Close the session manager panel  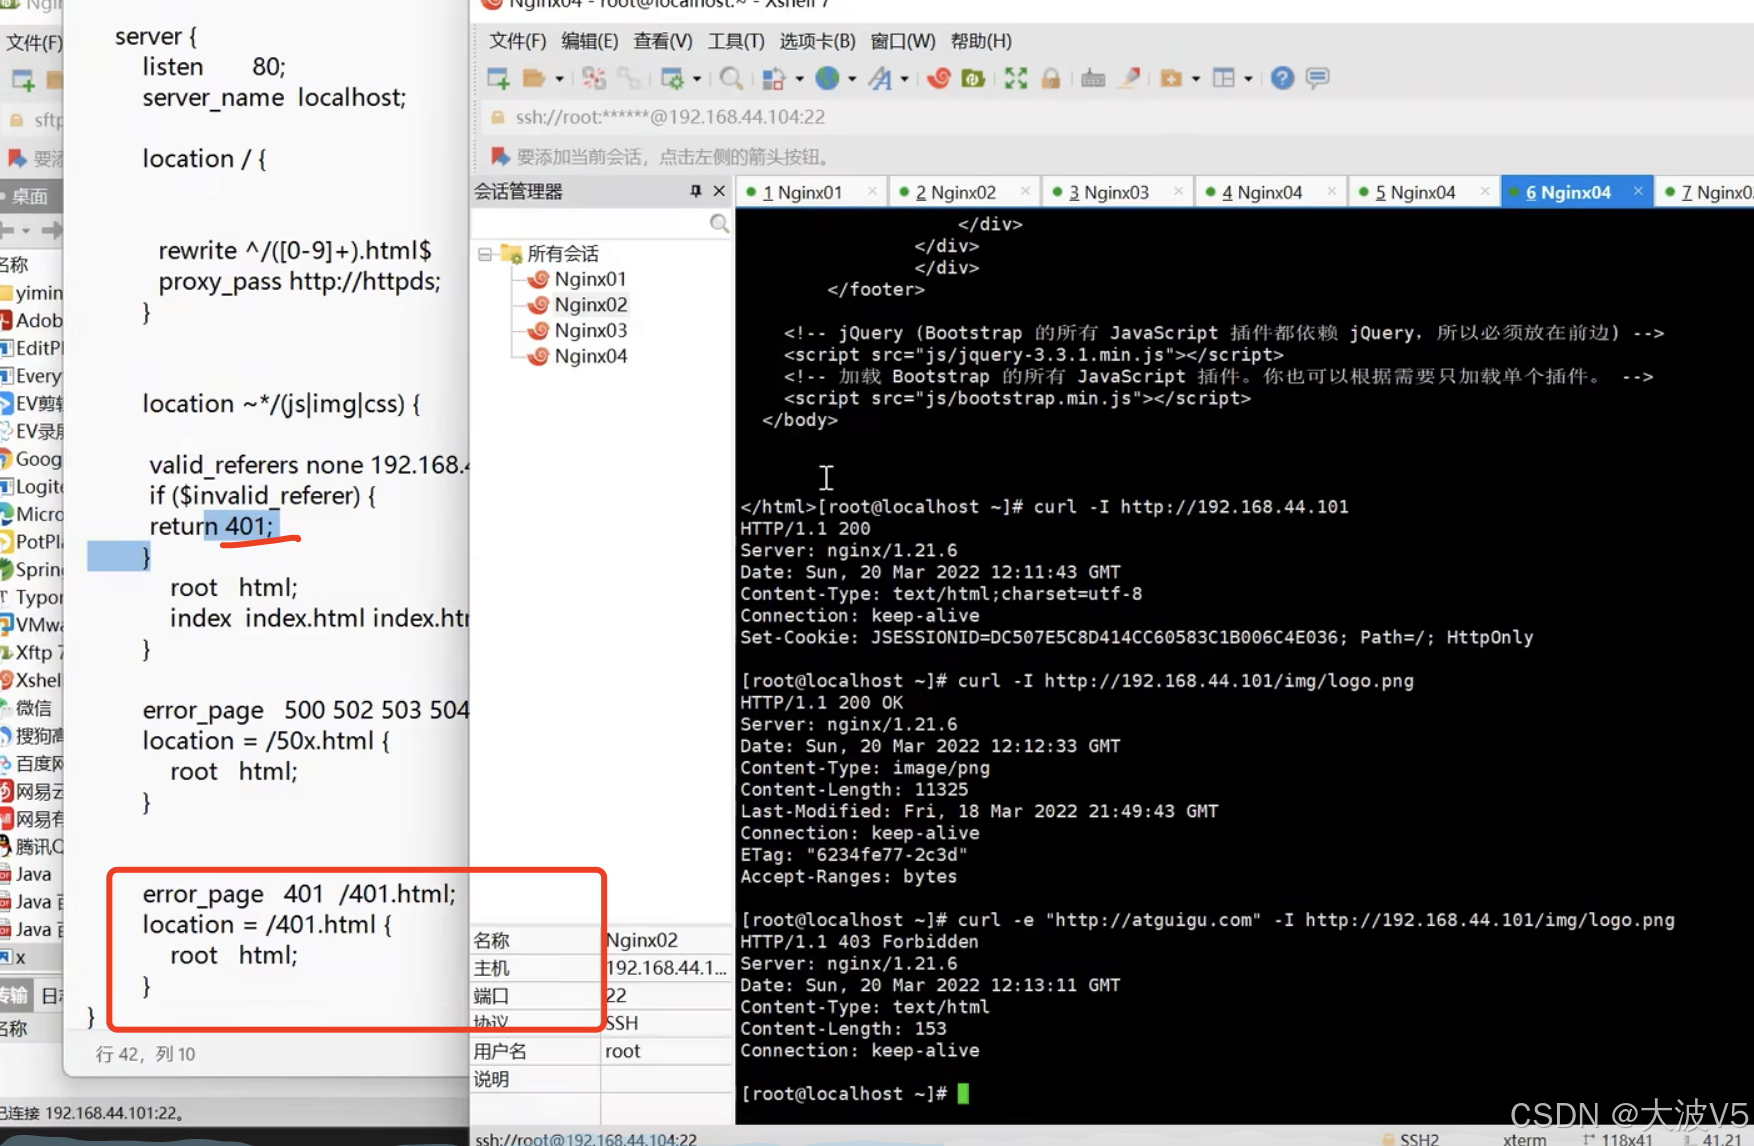(x=719, y=191)
